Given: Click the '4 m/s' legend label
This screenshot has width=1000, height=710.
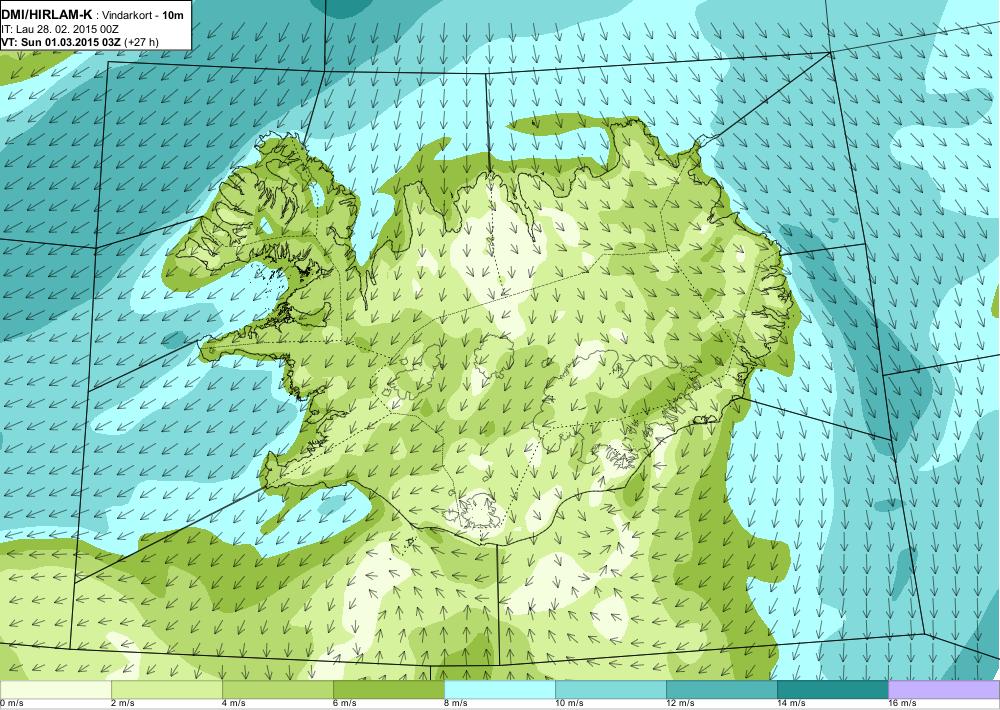Looking at the screenshot, I should pos(234,704).
